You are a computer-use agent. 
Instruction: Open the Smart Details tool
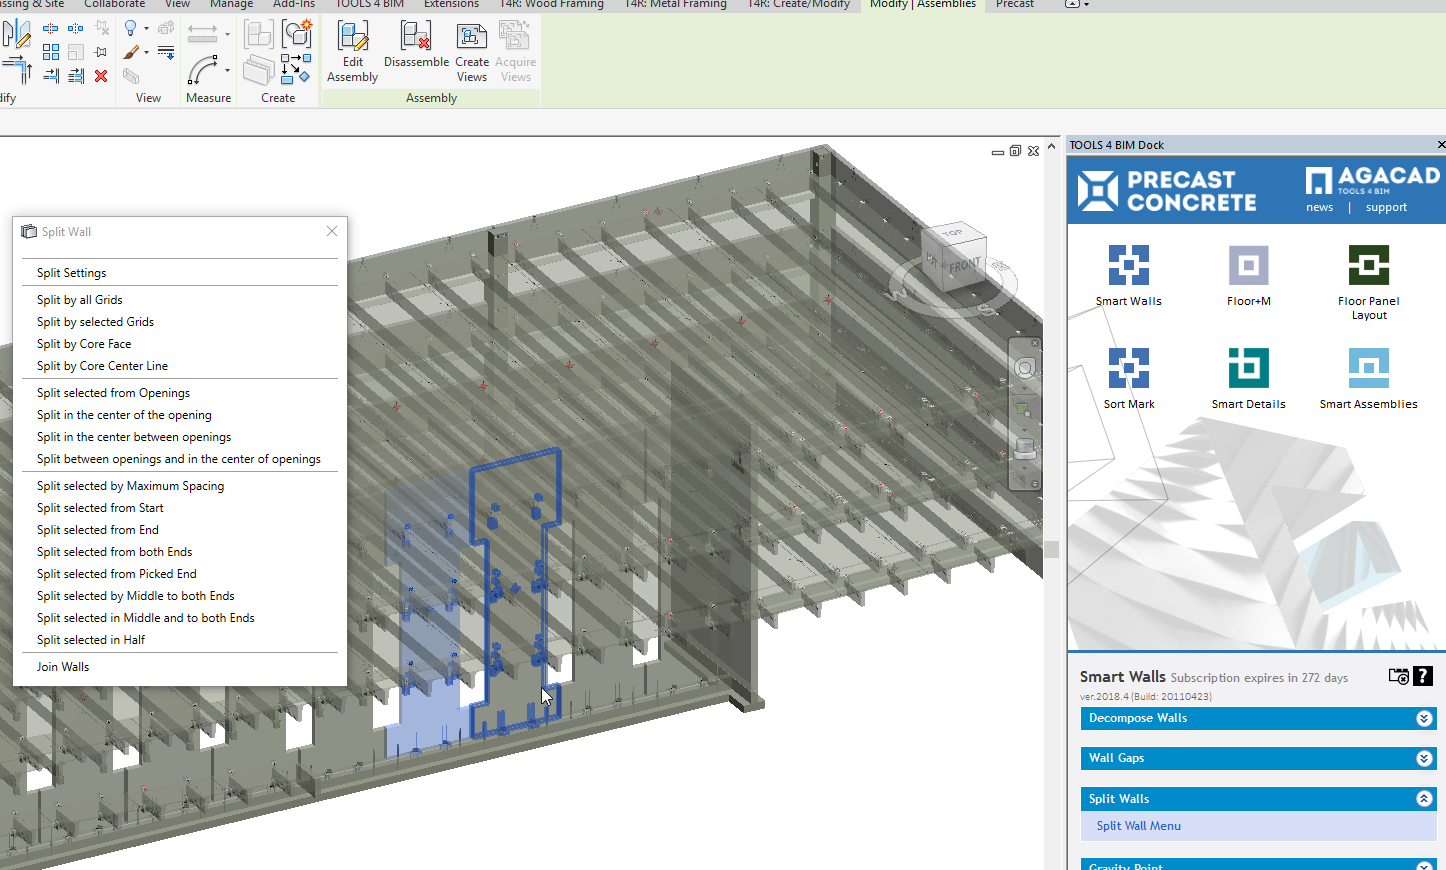tap(1248, 369)
